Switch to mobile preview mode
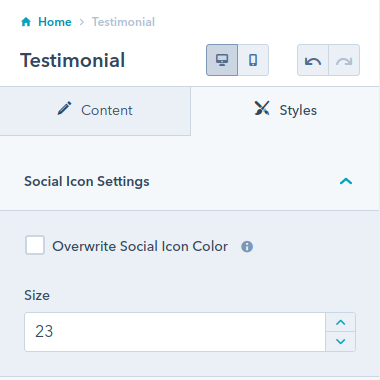This screenshot has width=380, height=380. [x=253, y=60]
